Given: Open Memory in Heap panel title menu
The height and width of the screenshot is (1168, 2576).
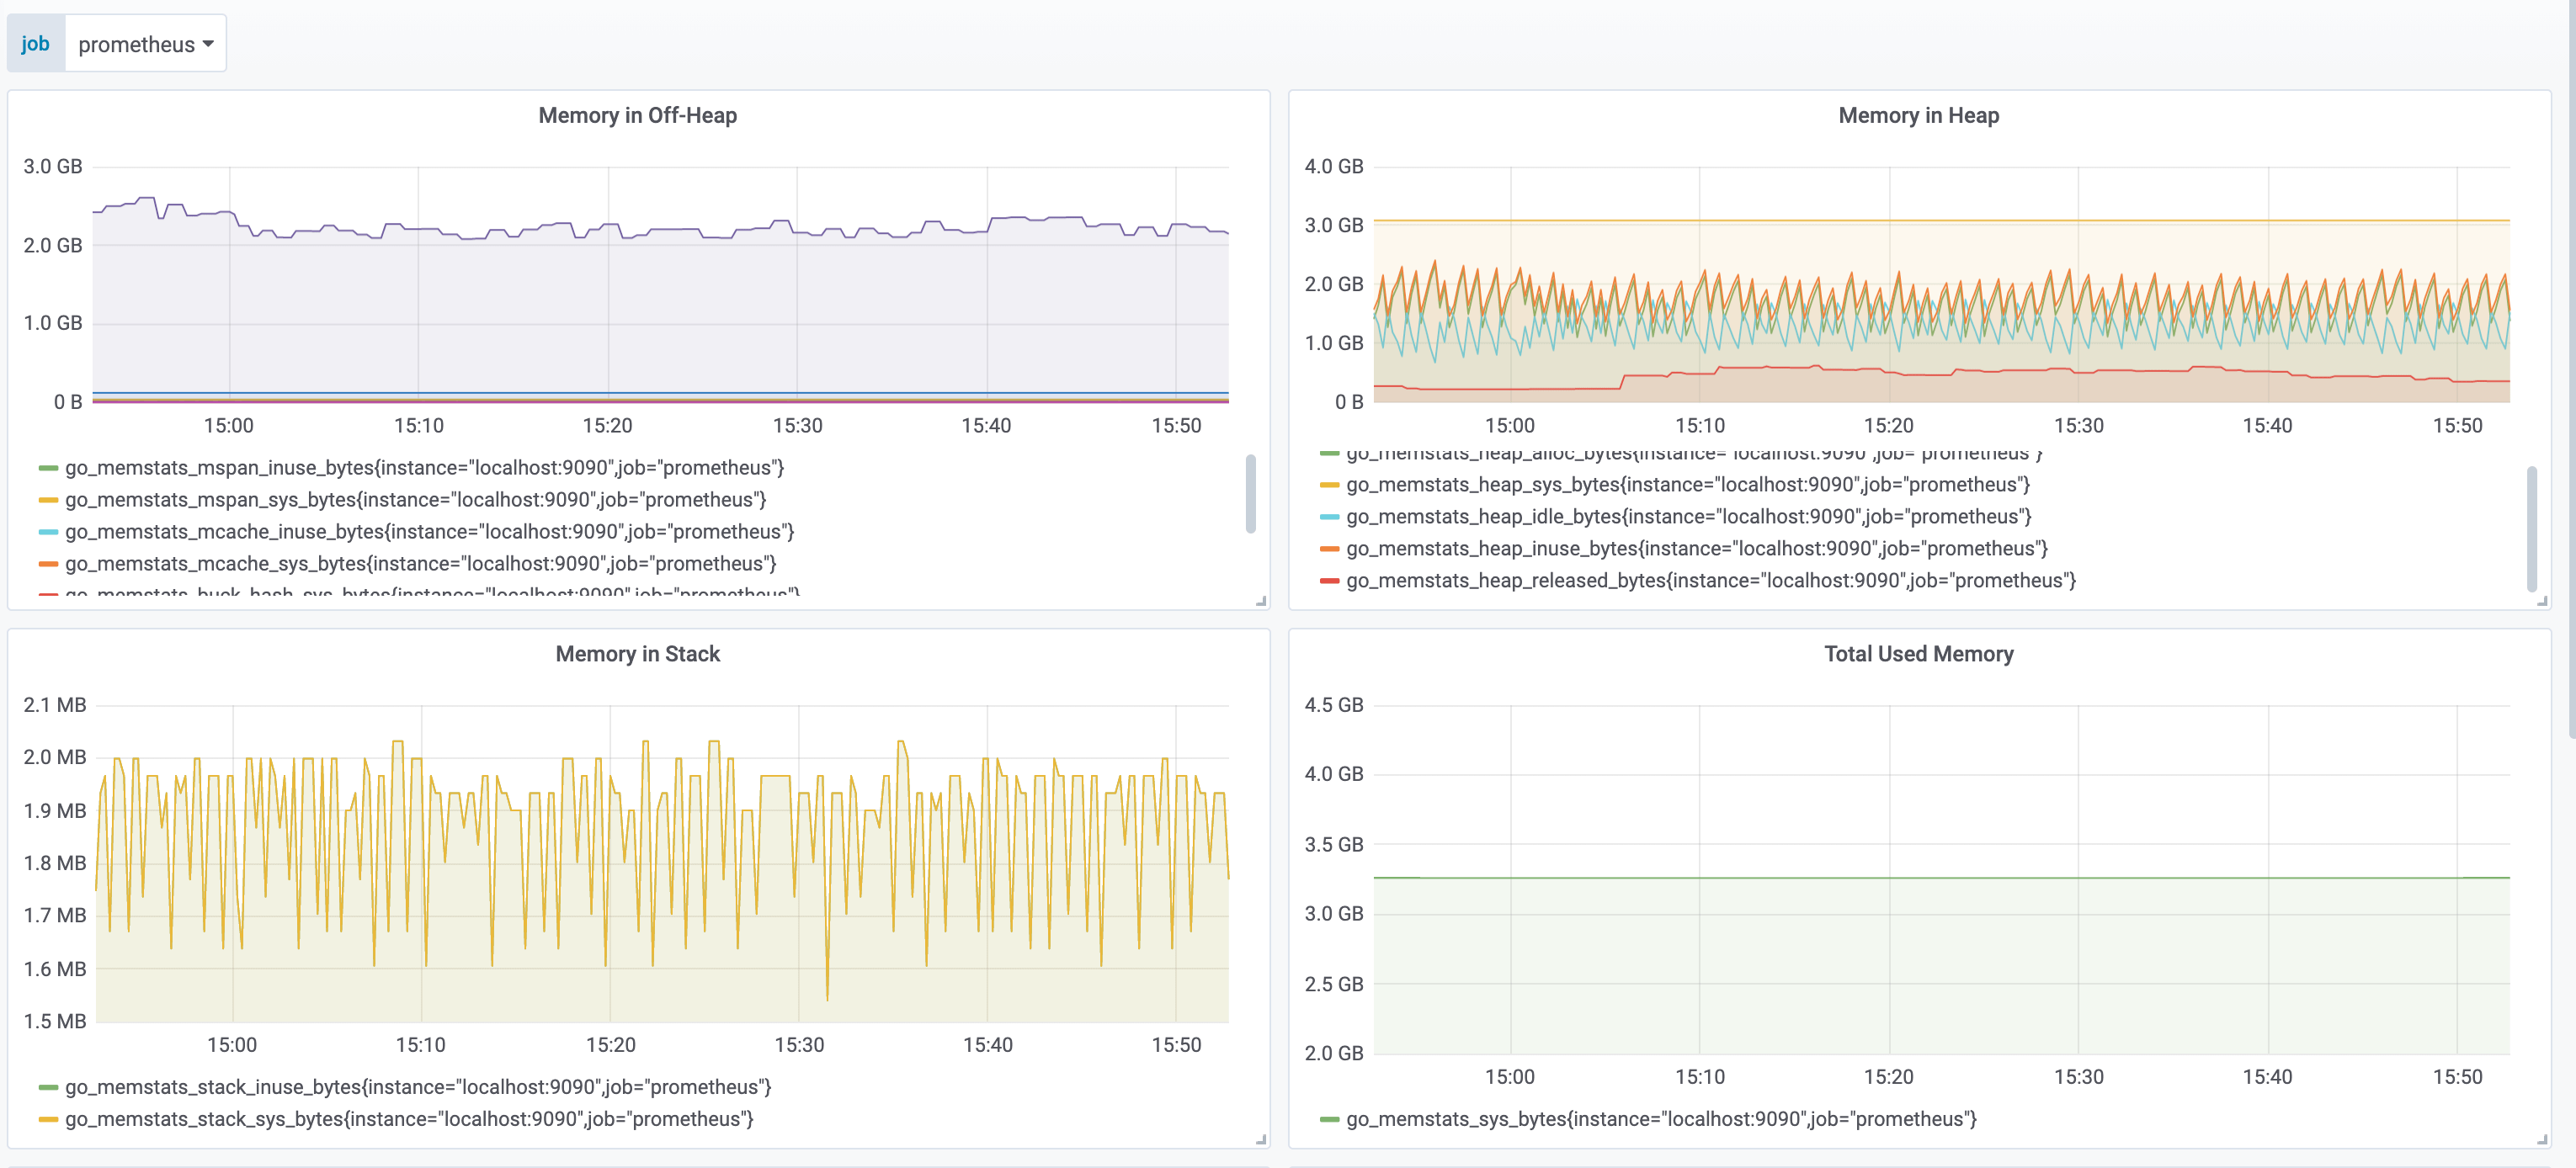Looking at the screenshot, I should click(1918, 115).
